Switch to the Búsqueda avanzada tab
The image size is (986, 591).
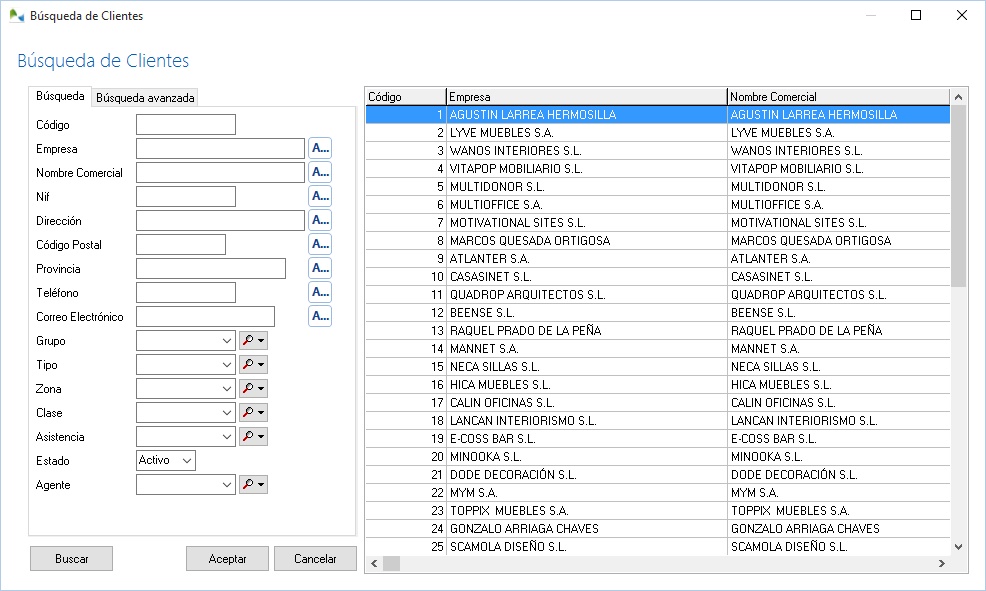click(145, 98)
